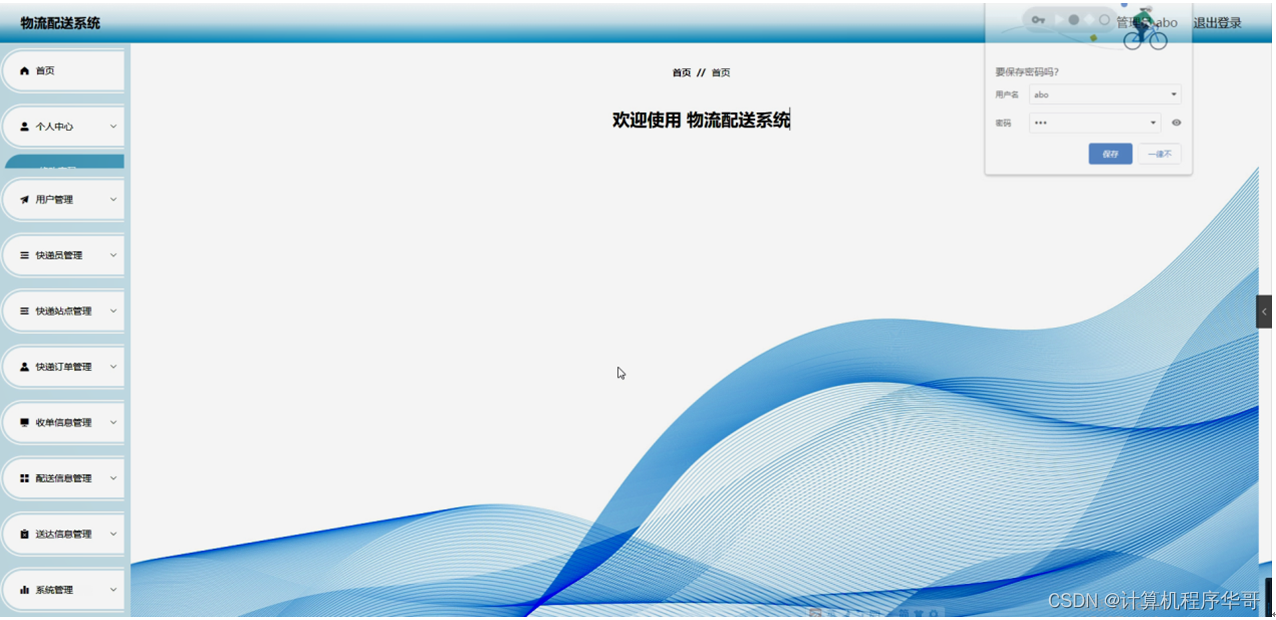
Task: Click the 物流配送系统 title in header
Action: [x=60, y=23]
